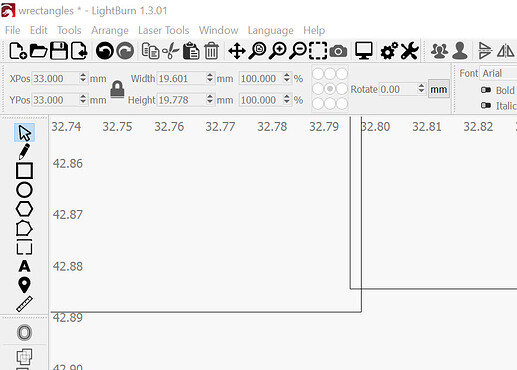Toggle the Bold font switch
Image resolution: width=517 pixels, height=370 pixels.
point(486,90)
